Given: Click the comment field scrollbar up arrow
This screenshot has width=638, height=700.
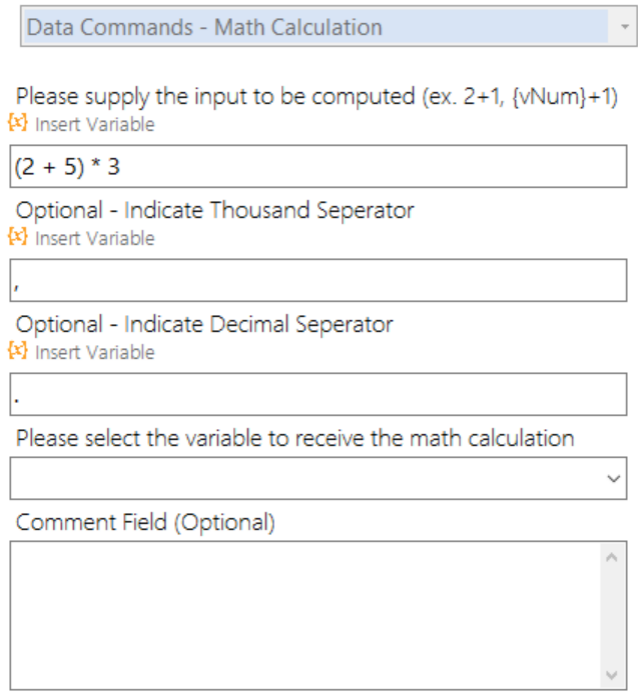Looking at the screenshot, I should coord(612,557).
